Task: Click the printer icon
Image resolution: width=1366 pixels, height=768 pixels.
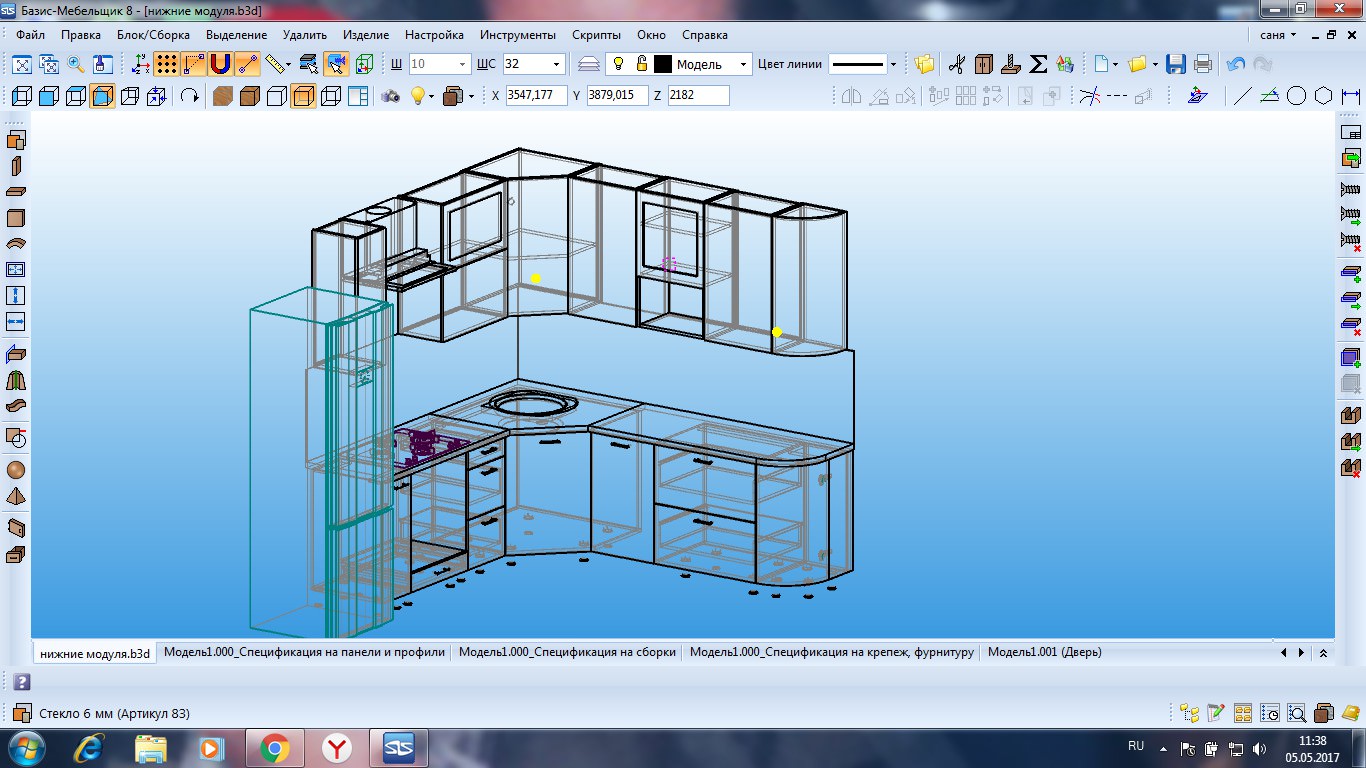Action: 1203,64
